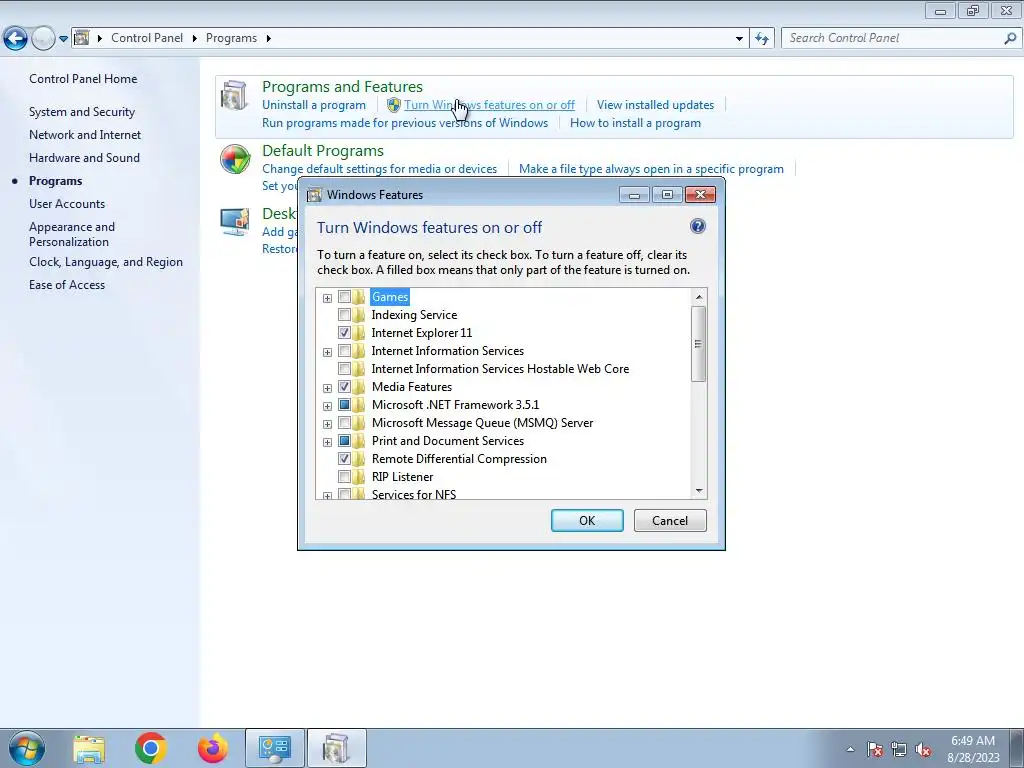Click the Forward navigation arrow button

pos(42,39)
